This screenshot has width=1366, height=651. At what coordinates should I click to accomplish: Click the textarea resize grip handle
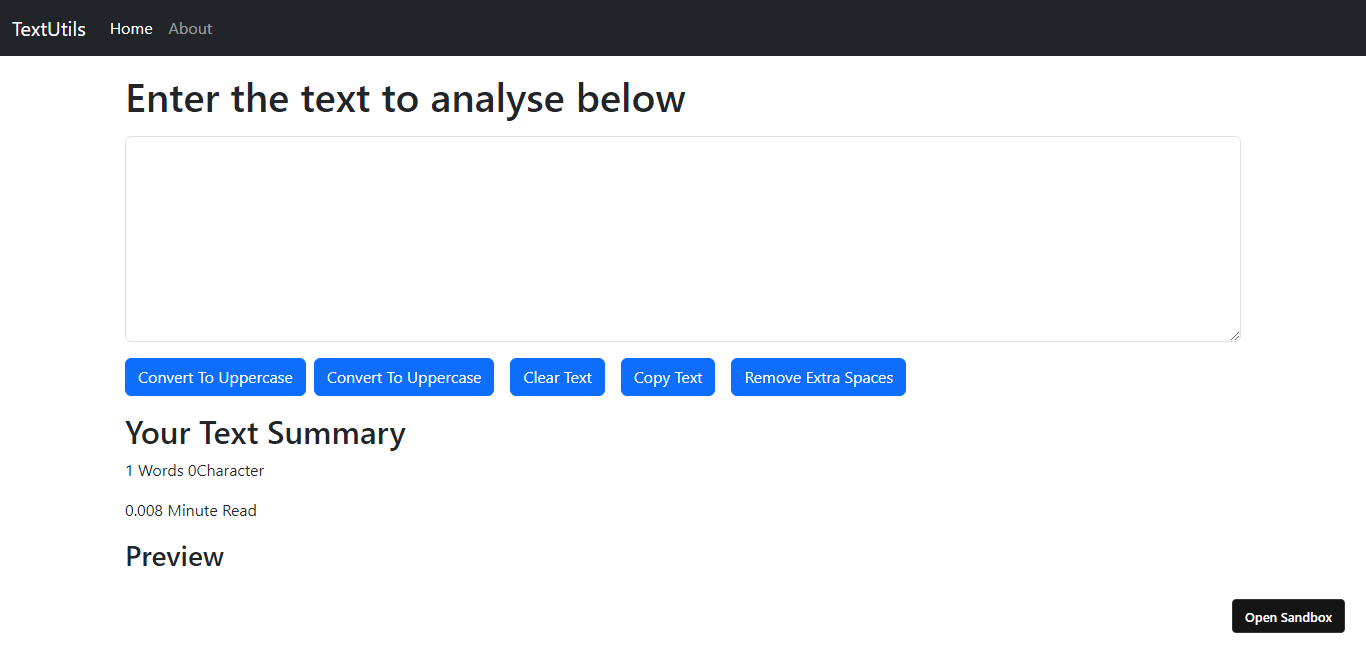(x=1235, y=336)
